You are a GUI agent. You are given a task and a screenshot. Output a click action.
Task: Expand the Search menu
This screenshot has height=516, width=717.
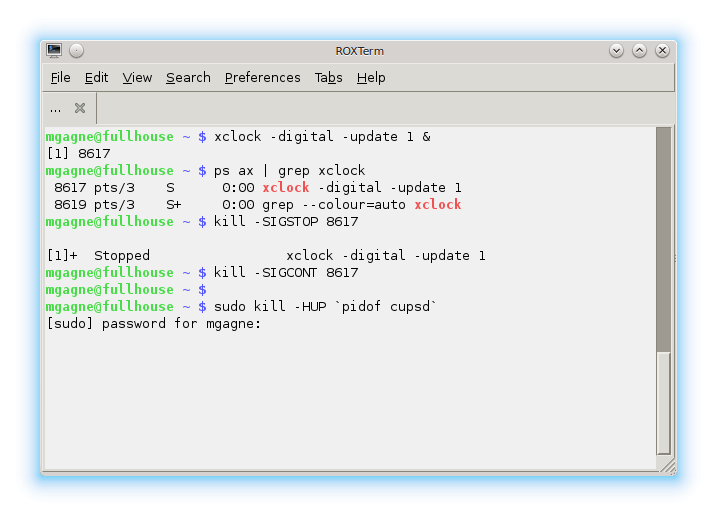coord(188,78)
